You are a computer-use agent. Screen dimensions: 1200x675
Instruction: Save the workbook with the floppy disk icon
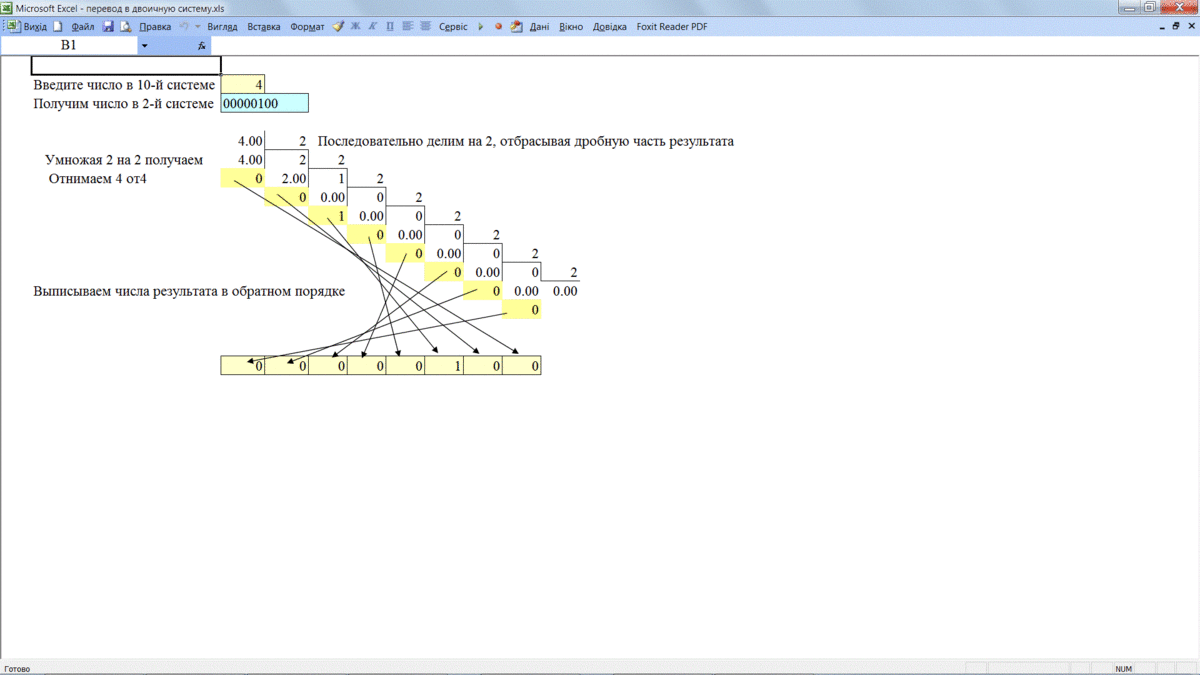point(108,27)
